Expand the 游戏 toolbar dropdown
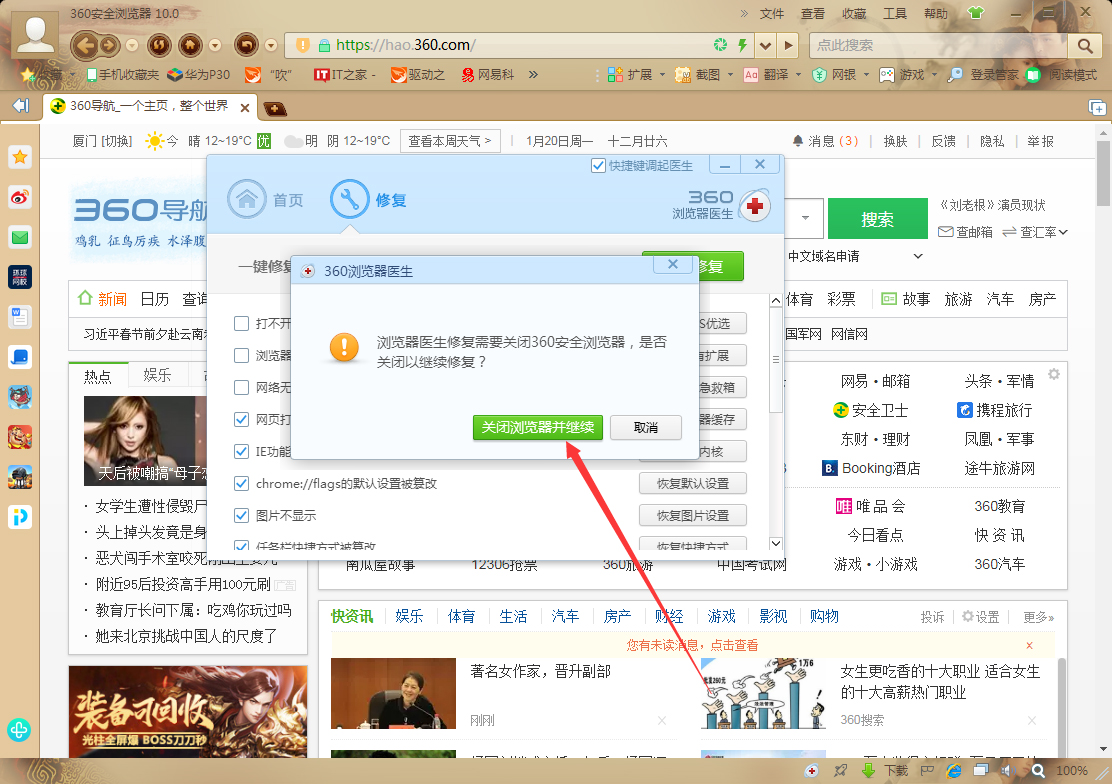Image resolution: width=1112 pixels, height=784 pixels. click(935, 75)
